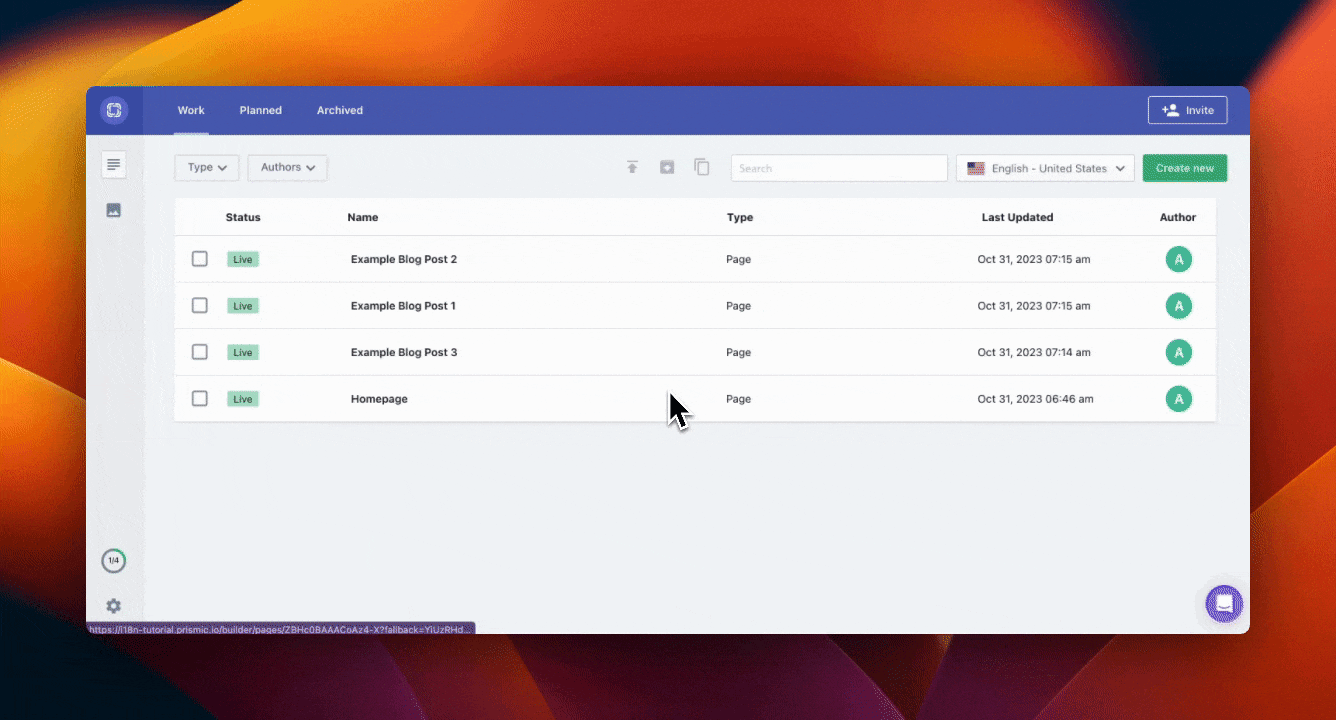Image resolution: width=1336 pixels, height=720 pixels.
Task: Open the chat support bubble
Action: [x=1223, y=604]
